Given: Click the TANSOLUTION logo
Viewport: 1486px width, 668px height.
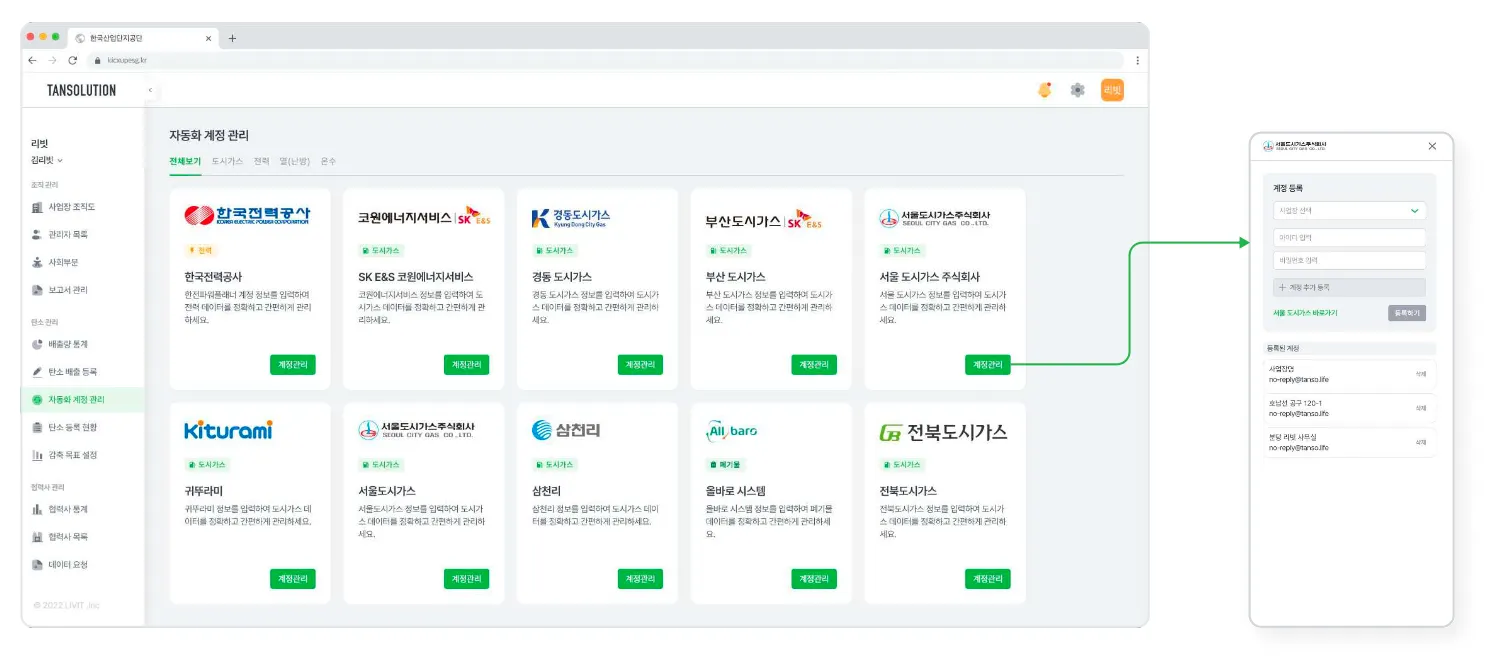Looking at the screenshot, I should pyautogui.click(x=81, y=90).
